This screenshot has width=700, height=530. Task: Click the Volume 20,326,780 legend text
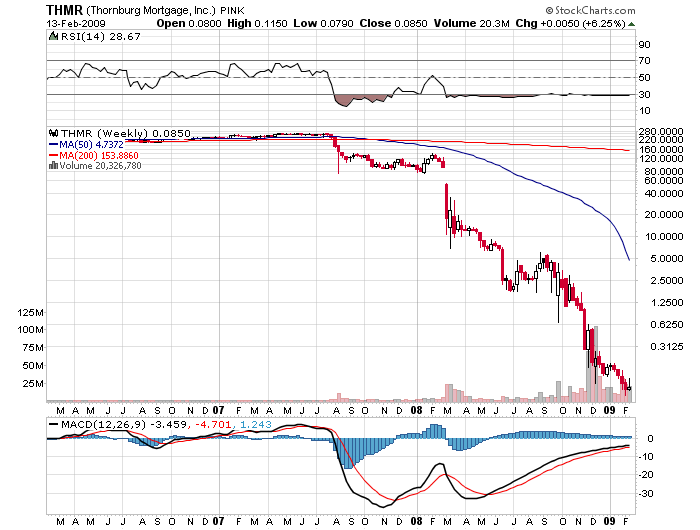coord(100,166)
